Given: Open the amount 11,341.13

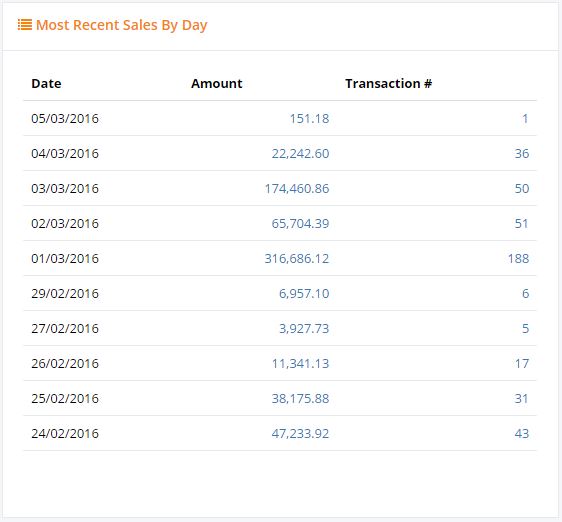Looking at the screenshot, I should 300,364.
